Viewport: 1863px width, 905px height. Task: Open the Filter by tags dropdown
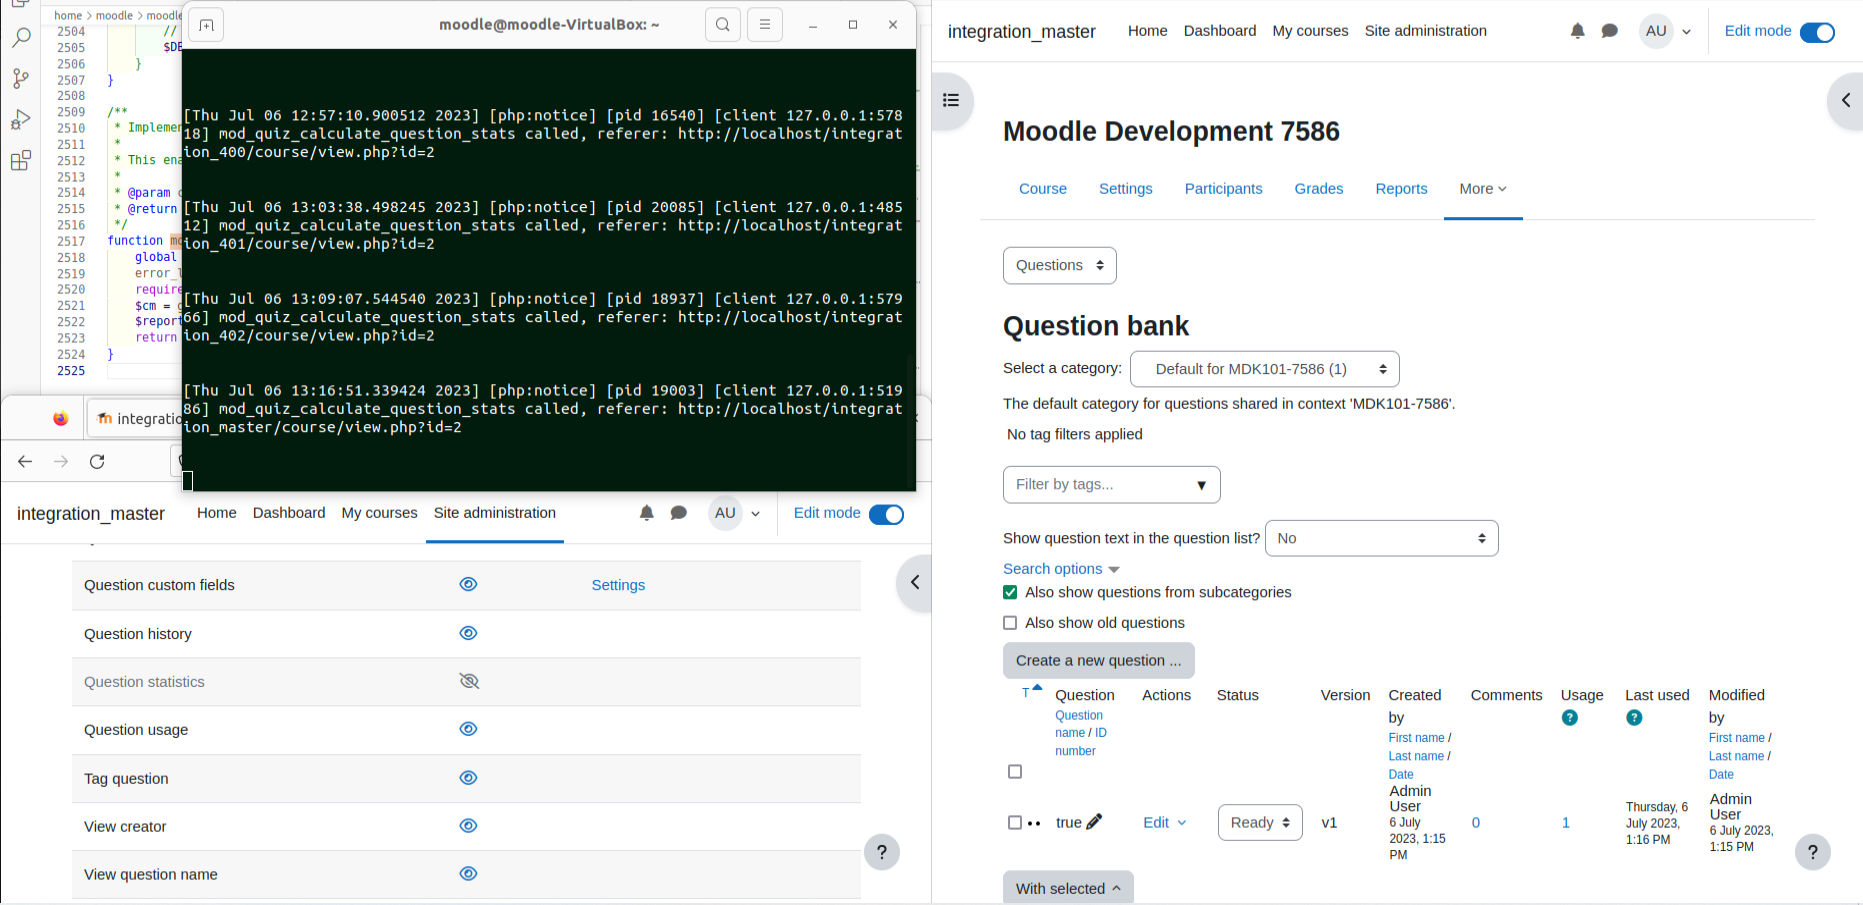(x=1112, y=485)
